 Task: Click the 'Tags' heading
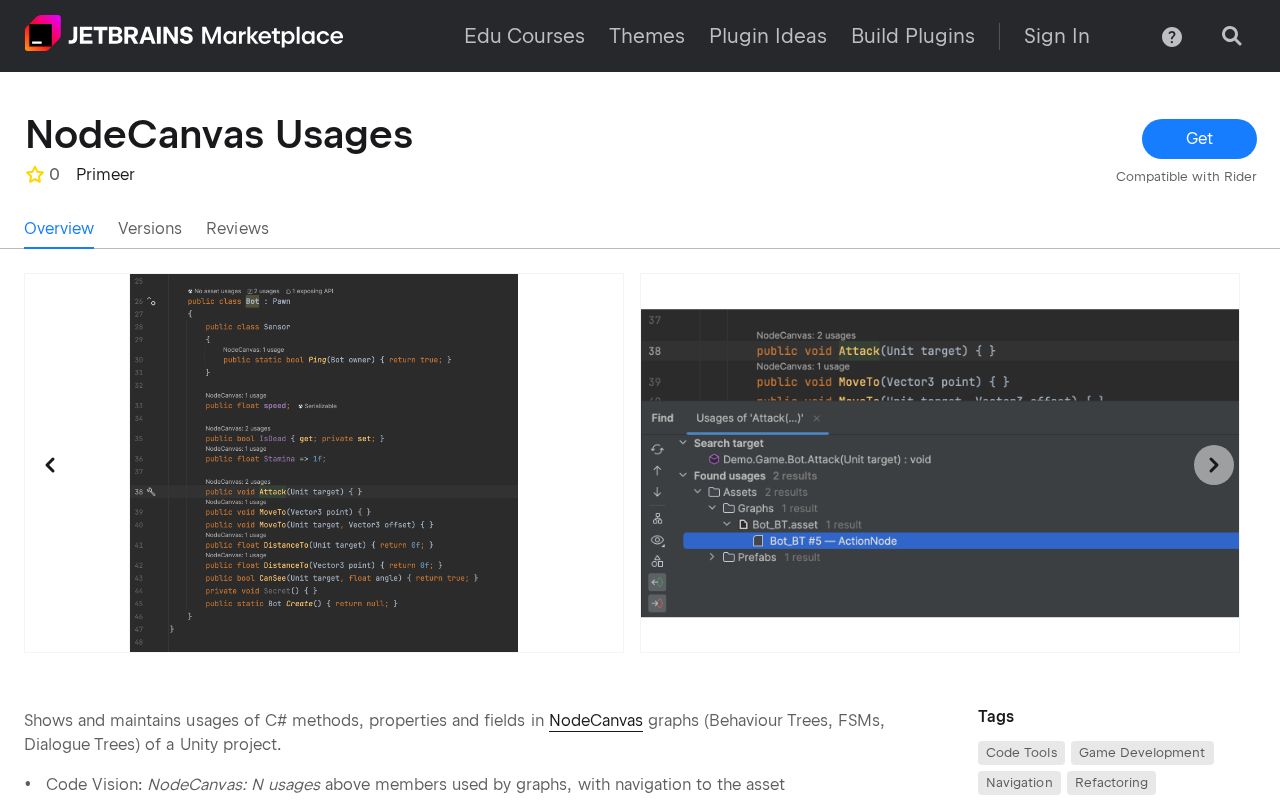click(996, 716)
